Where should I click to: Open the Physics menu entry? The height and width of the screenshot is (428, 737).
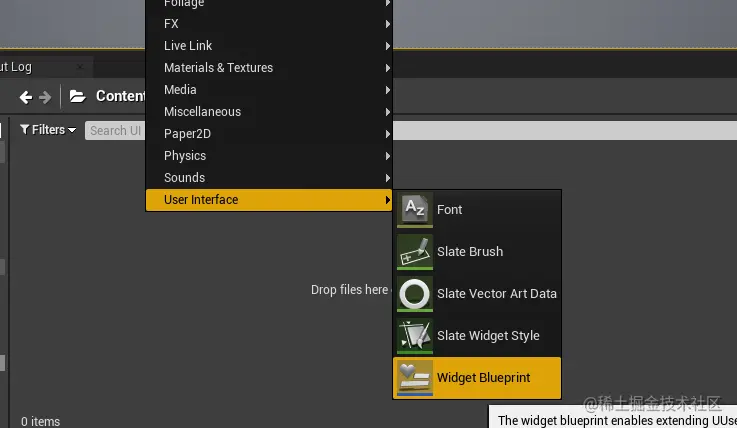click(269, 156)
